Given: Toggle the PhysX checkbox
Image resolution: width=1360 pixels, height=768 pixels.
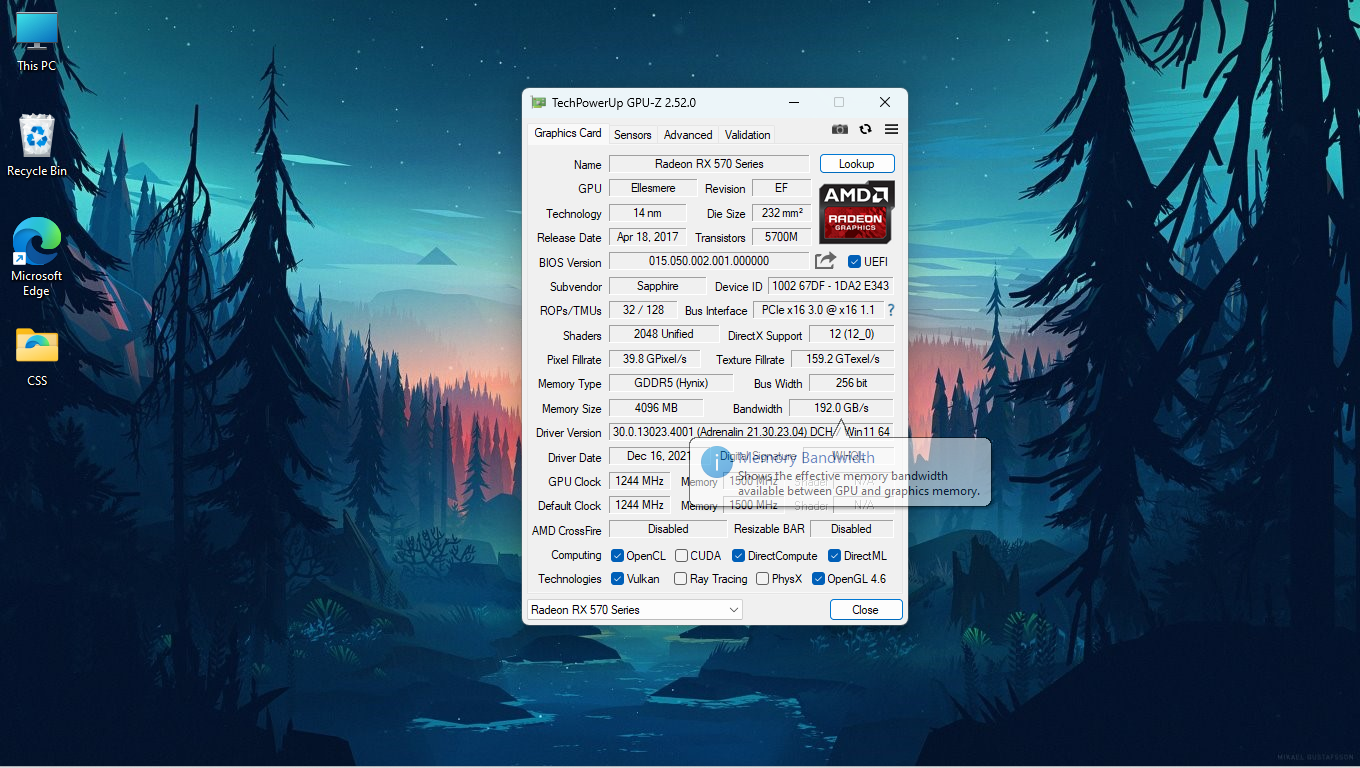Looking at the screenshot, I should [763, 579].
